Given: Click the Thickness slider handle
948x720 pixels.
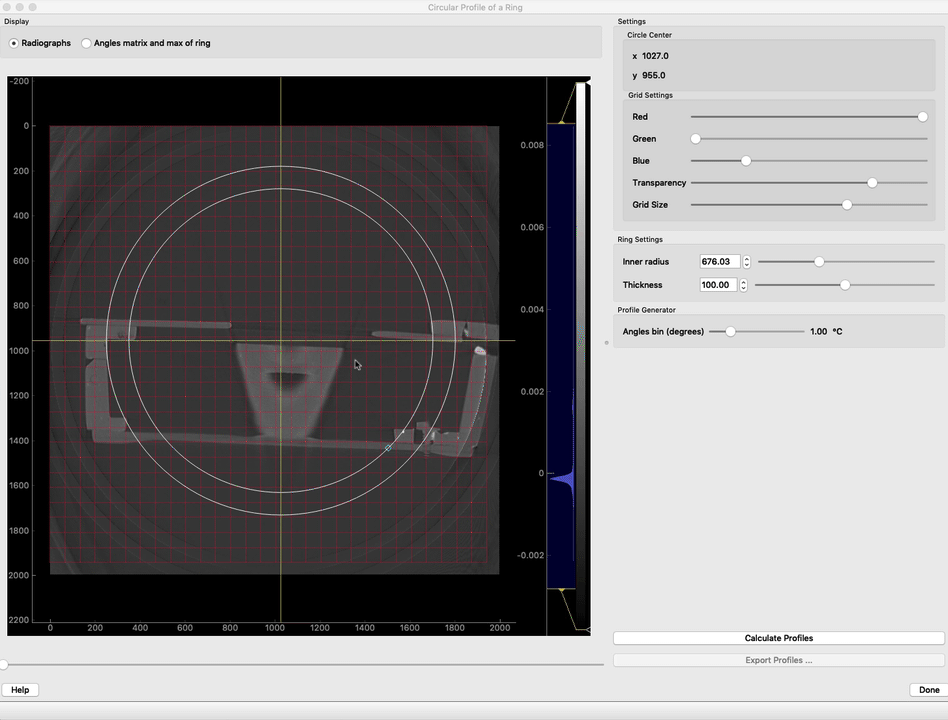Looking at the screenshot, I should pos(845,285).
